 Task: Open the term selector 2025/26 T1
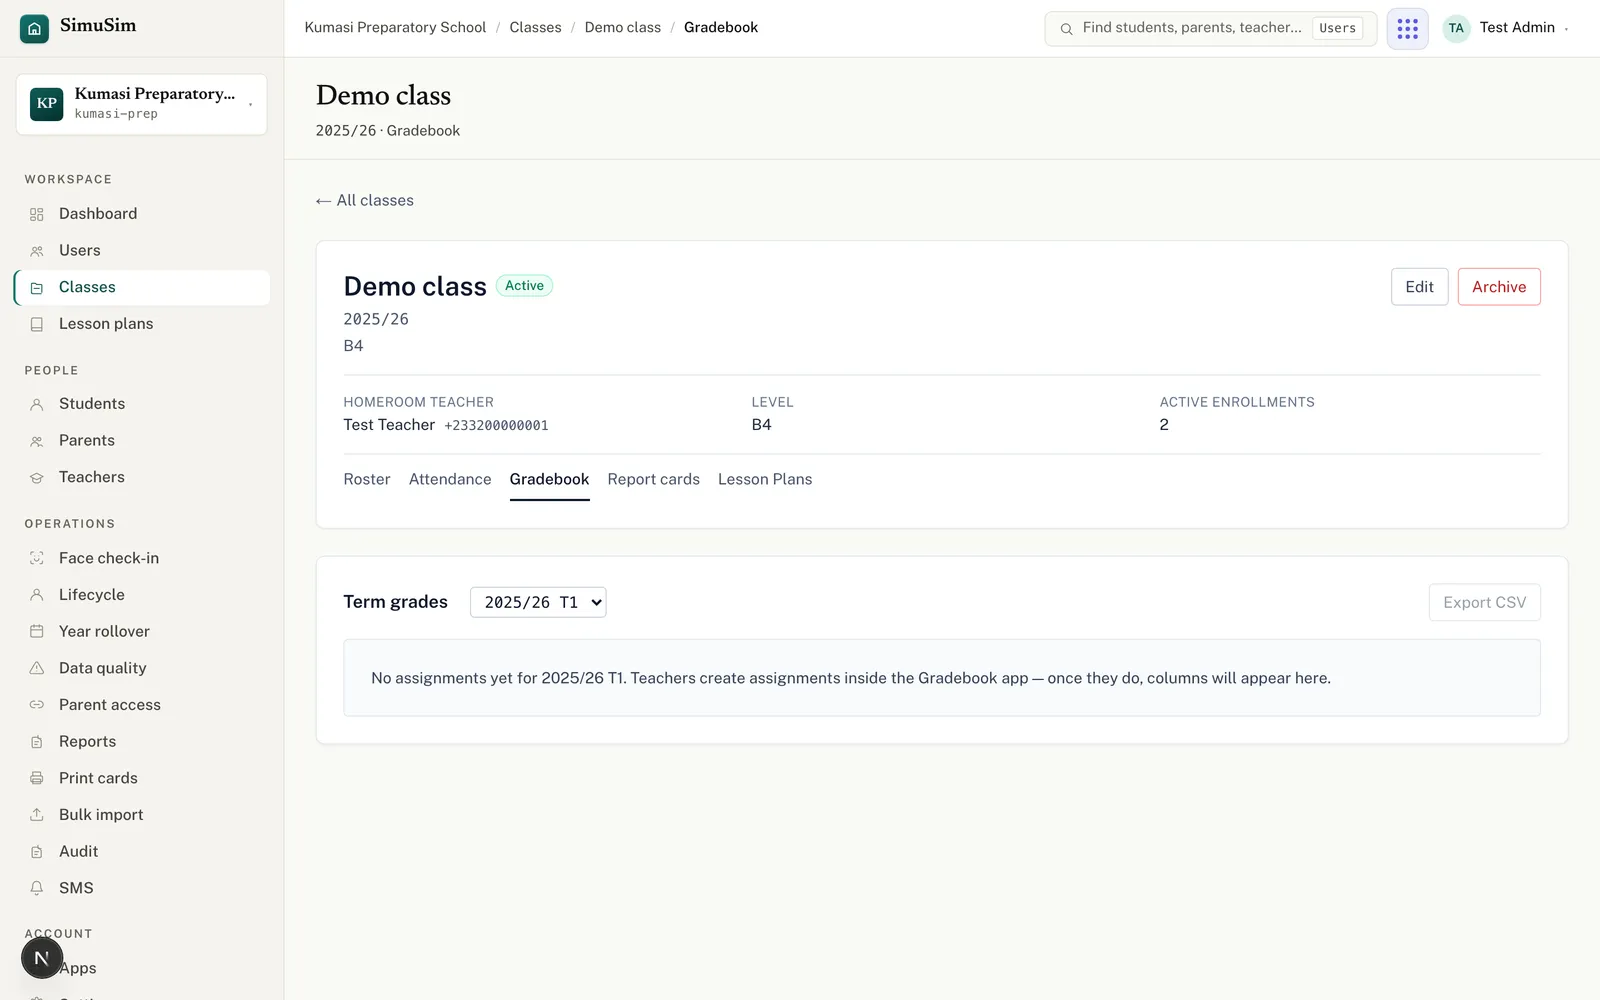538,602
